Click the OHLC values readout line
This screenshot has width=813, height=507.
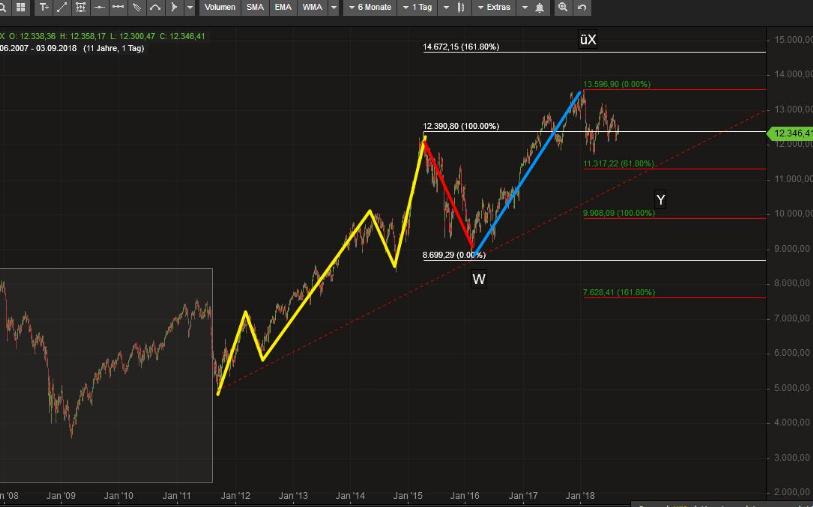[x=103, y=36]
